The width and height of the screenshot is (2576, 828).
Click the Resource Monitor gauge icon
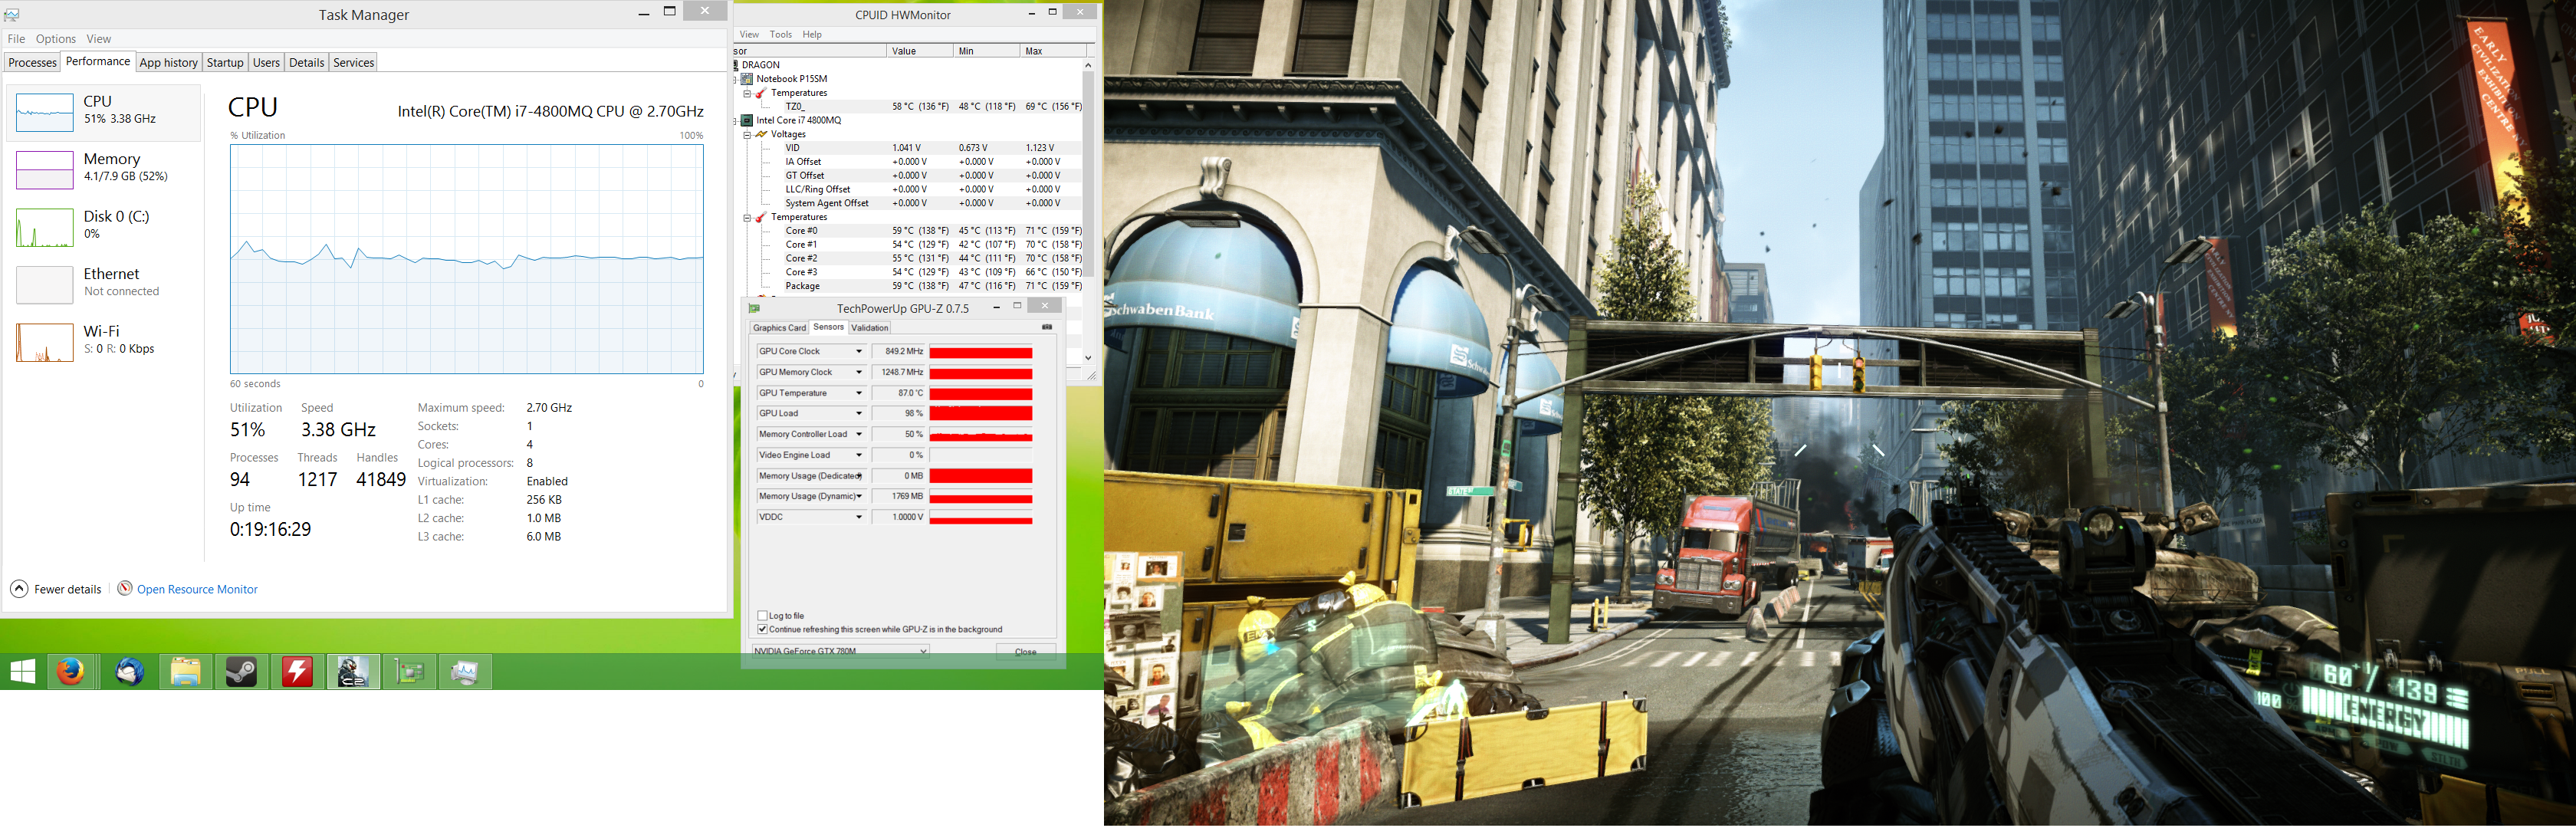[x=125, y=588]
